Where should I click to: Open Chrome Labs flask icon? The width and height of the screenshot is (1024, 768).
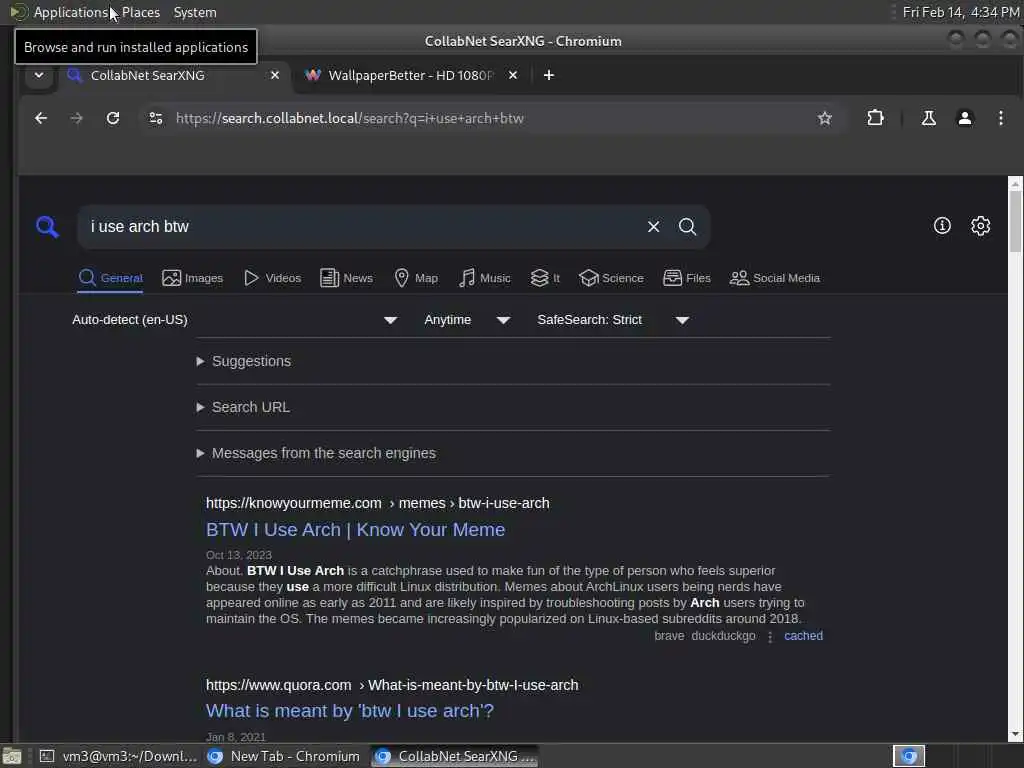928,118
